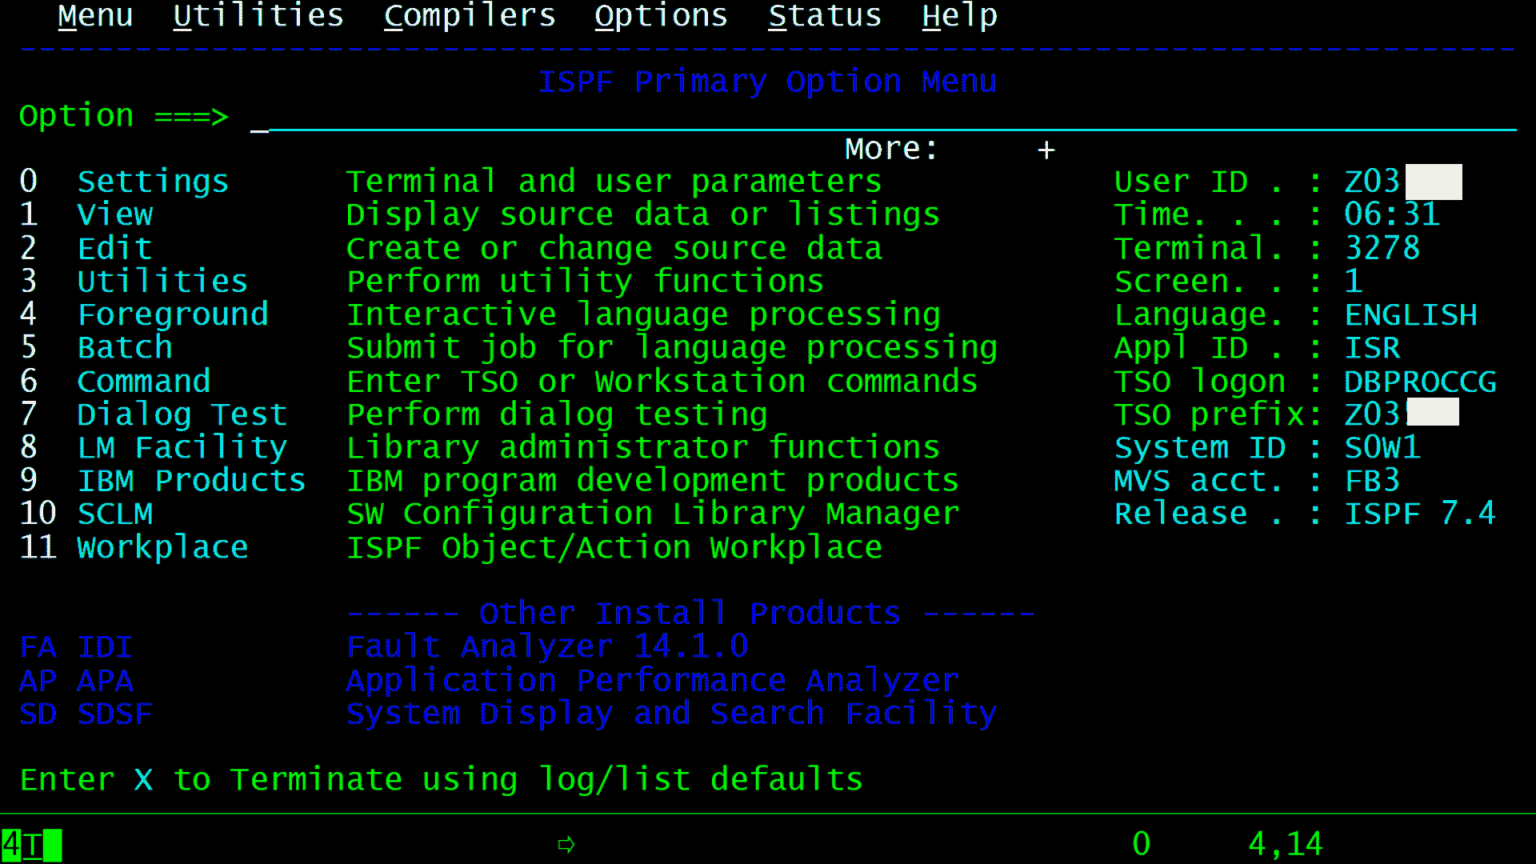Click 'Submit job for language processing' text
1536x864 pixels.
tap(672, 347)
